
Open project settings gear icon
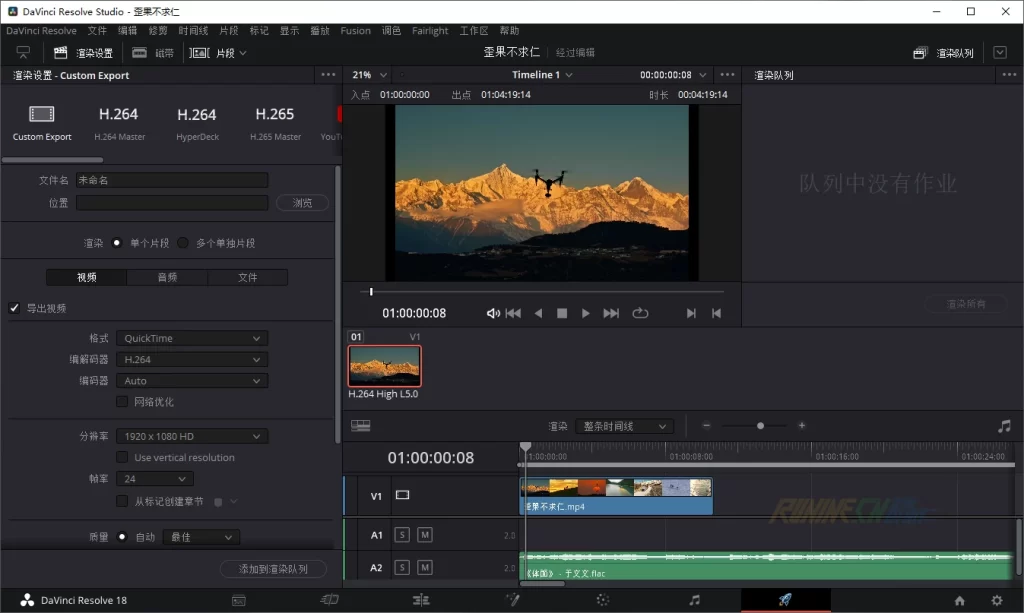click(x=996, y=600)
